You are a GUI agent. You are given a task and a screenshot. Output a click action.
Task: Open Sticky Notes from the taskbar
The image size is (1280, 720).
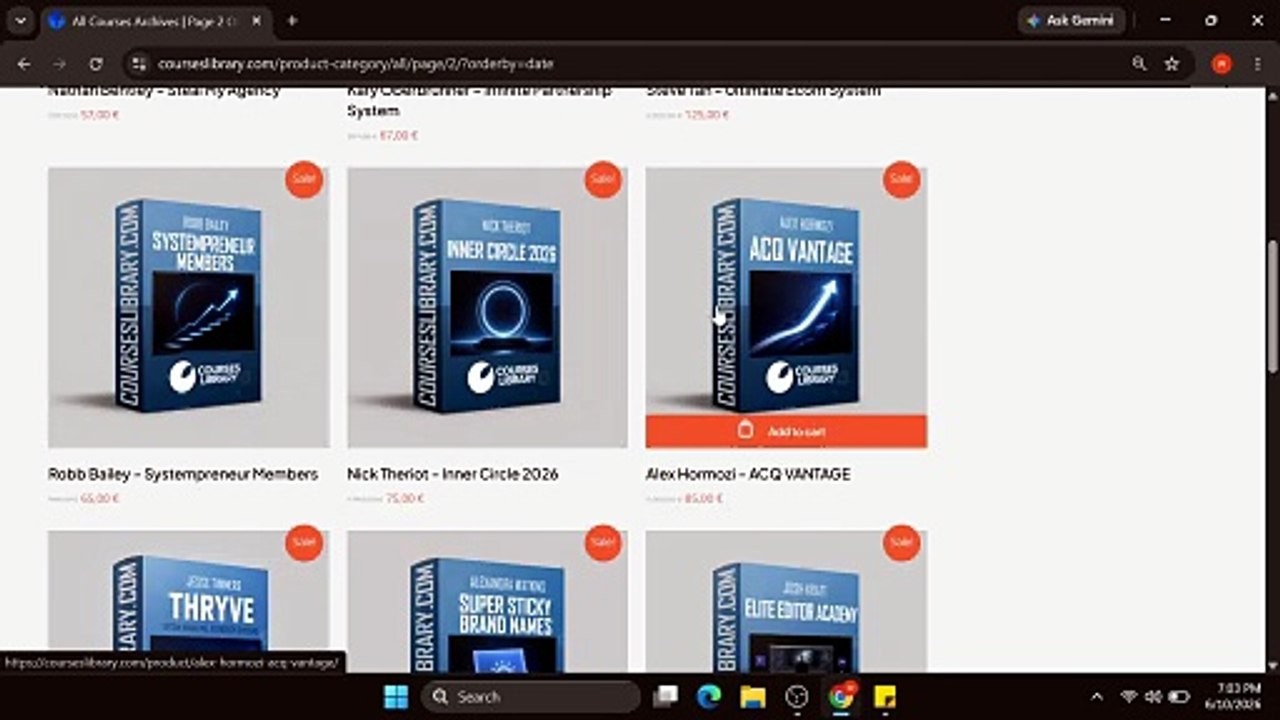(x=885, y=697)
